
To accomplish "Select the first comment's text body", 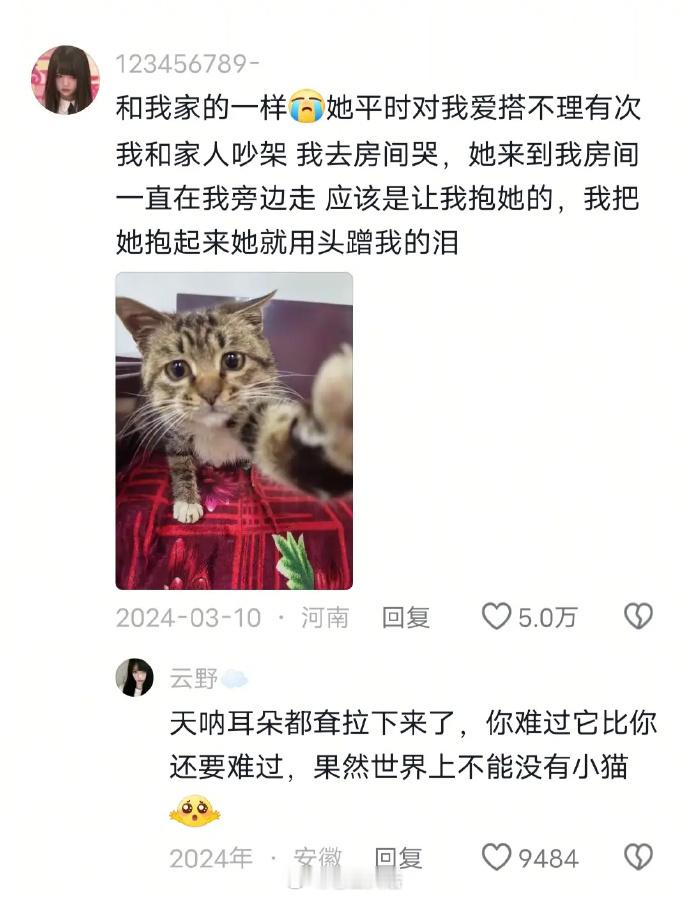I will [x=378, y=175].
